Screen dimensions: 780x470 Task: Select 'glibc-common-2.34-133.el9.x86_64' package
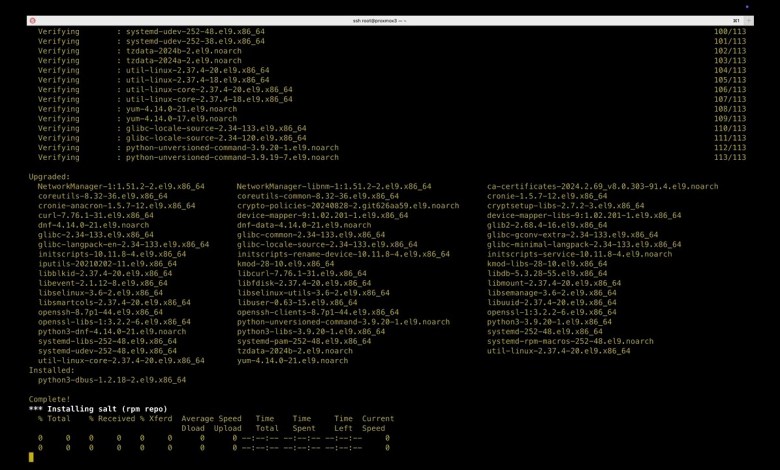point(310,235)
